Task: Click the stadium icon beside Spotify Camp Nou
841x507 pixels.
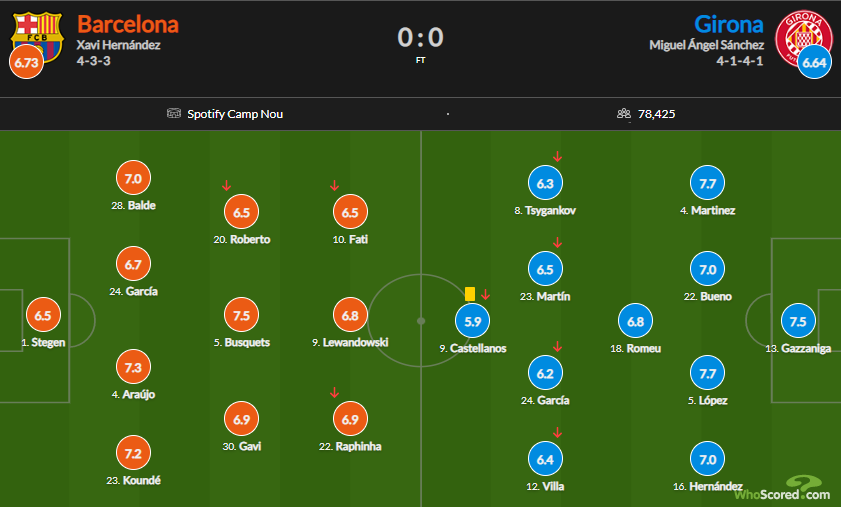Action: pos(174,114)
